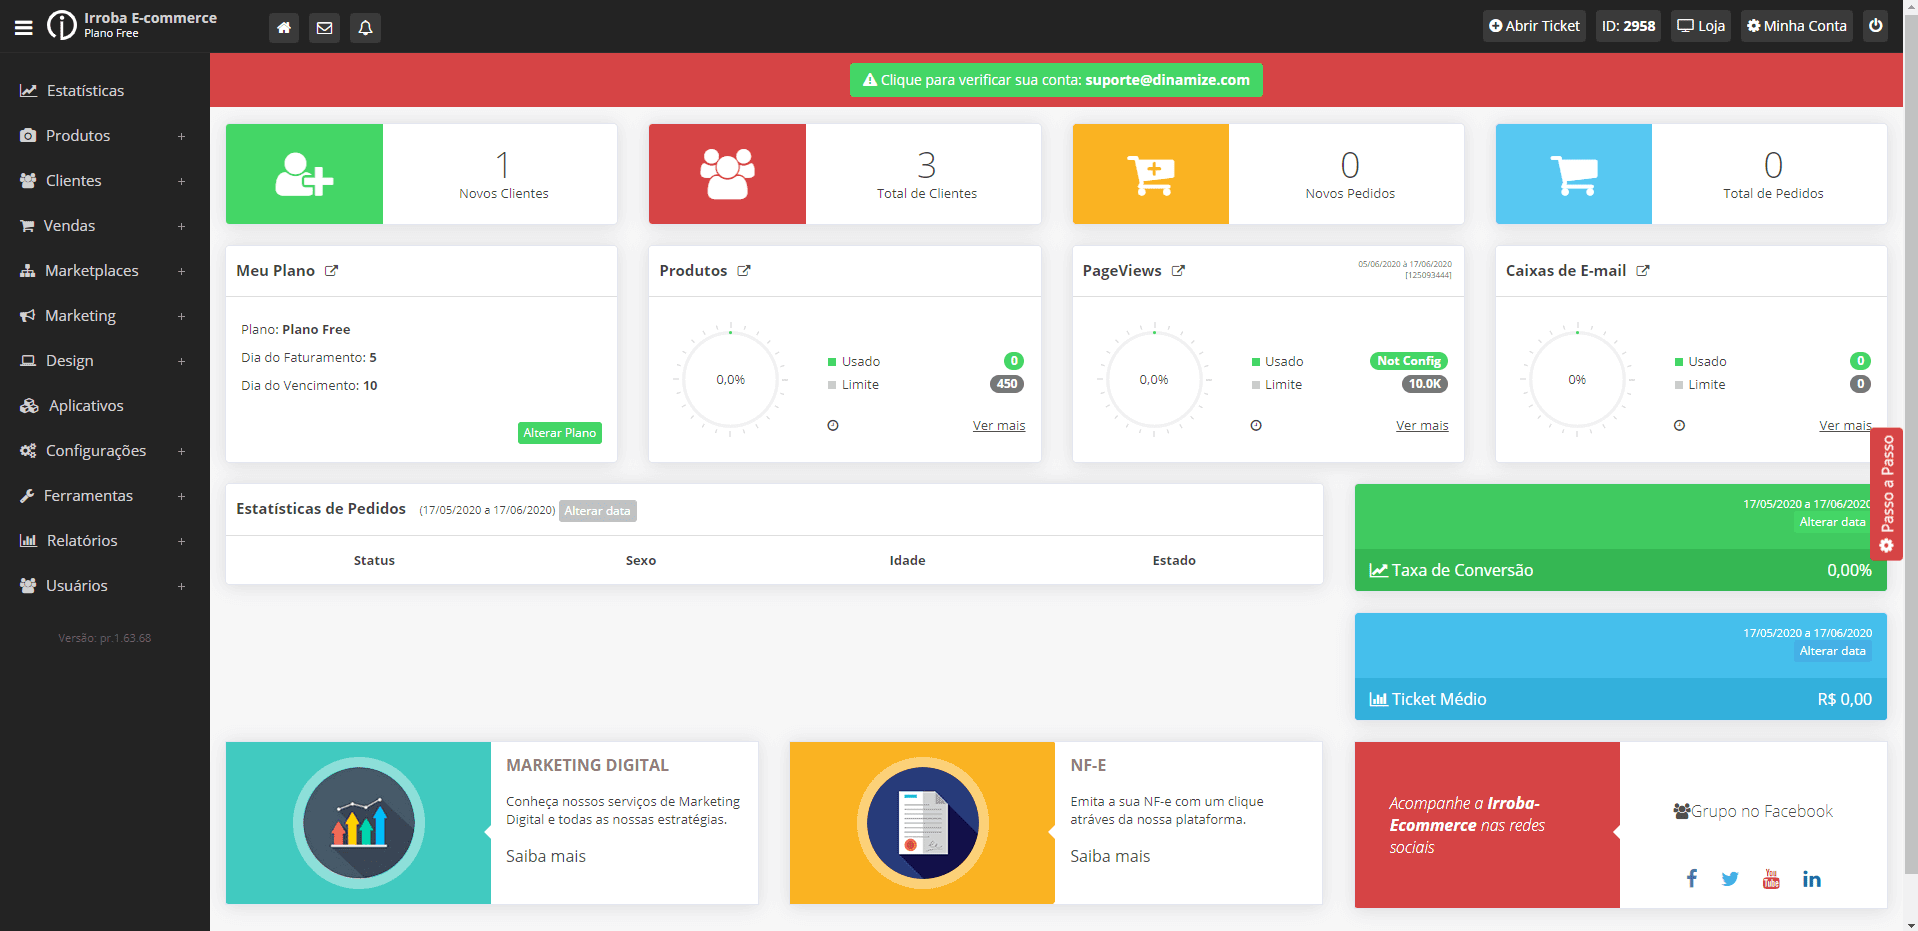Open the Loja button
The width and height of the screenshot is (1918, 931).
[1701, 26]
